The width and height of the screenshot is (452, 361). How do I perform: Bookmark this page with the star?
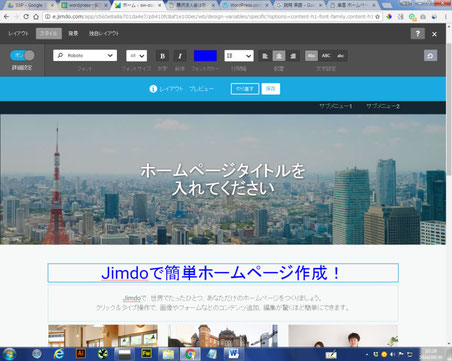[x=377, y=16]
